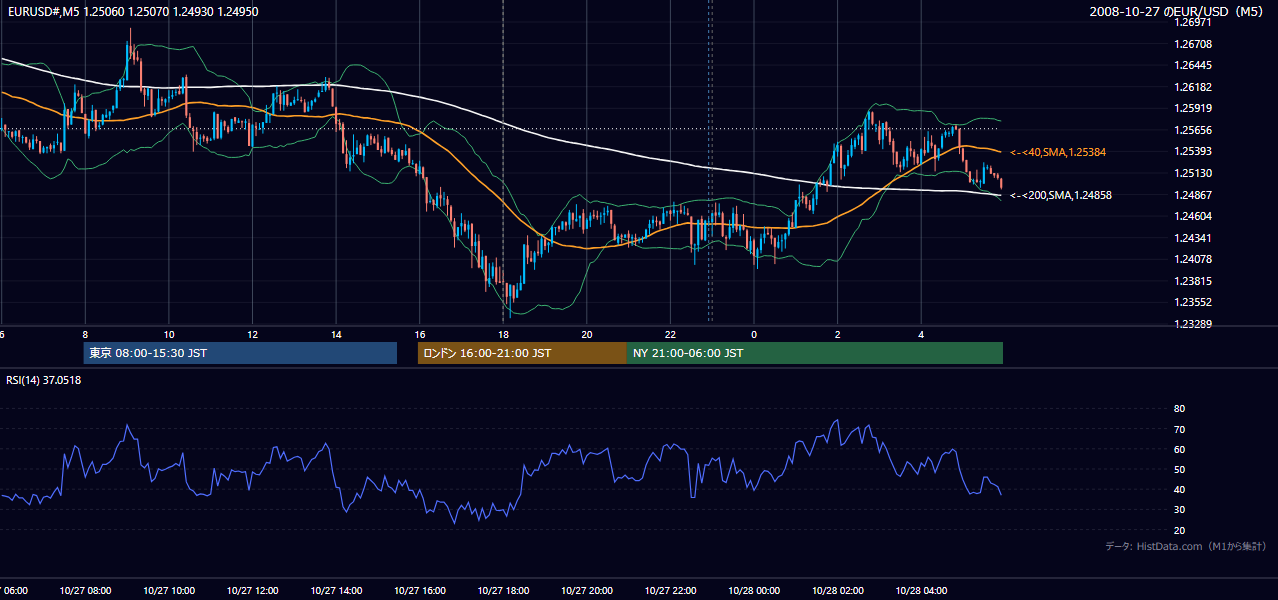
Task: Click the EURUSD#,M5 symbol title text
Action: [41, 11]
